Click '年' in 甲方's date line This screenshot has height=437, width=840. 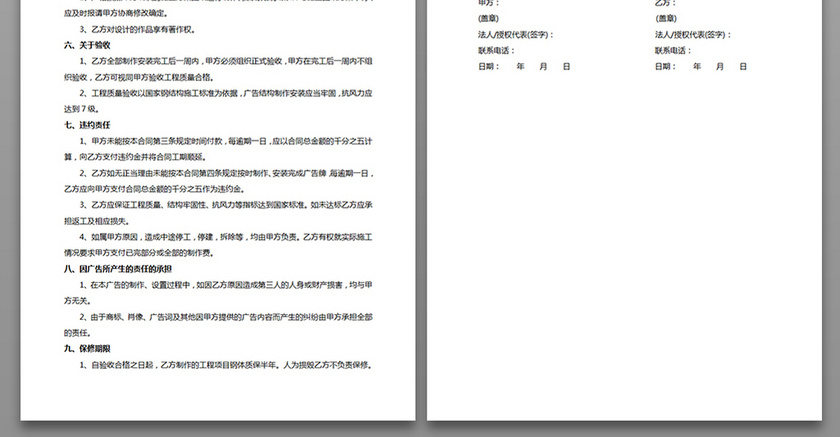click(x=520, y=67)
